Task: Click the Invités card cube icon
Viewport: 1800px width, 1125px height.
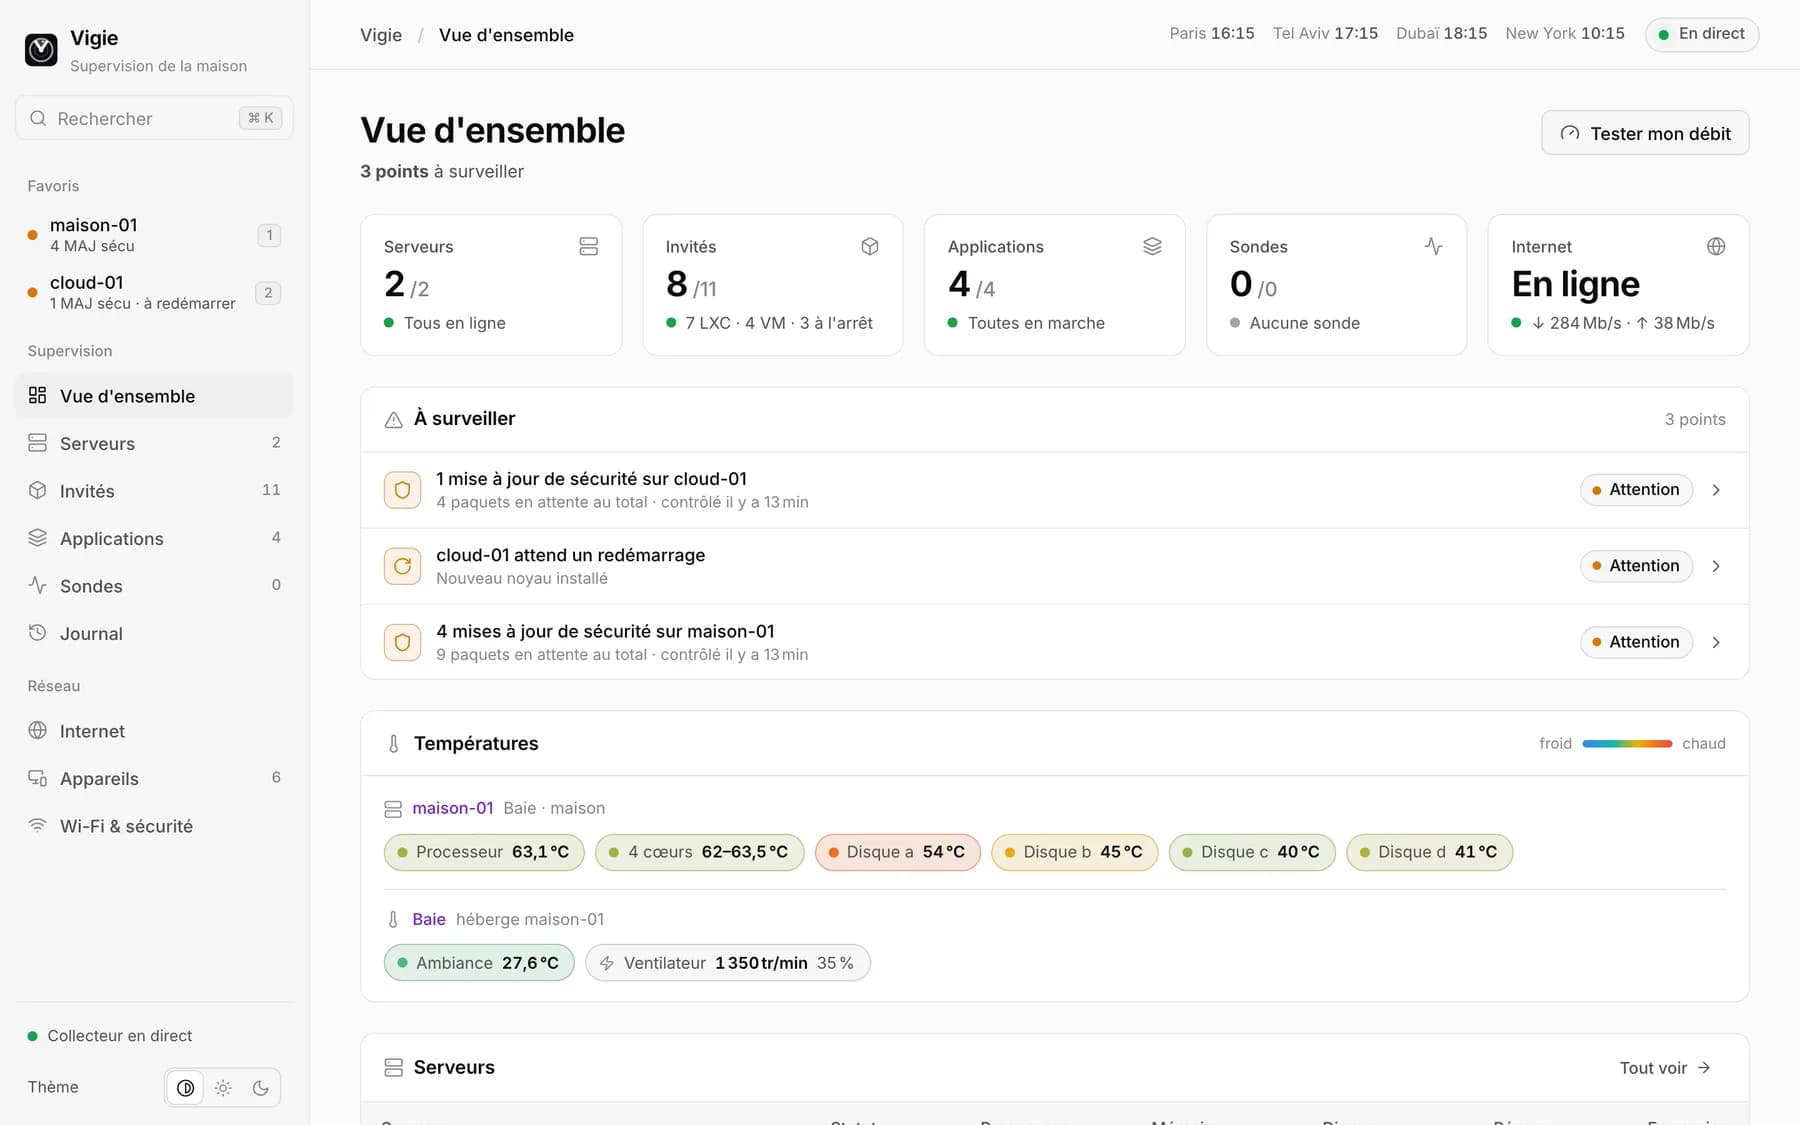Action: pos(870,246)
